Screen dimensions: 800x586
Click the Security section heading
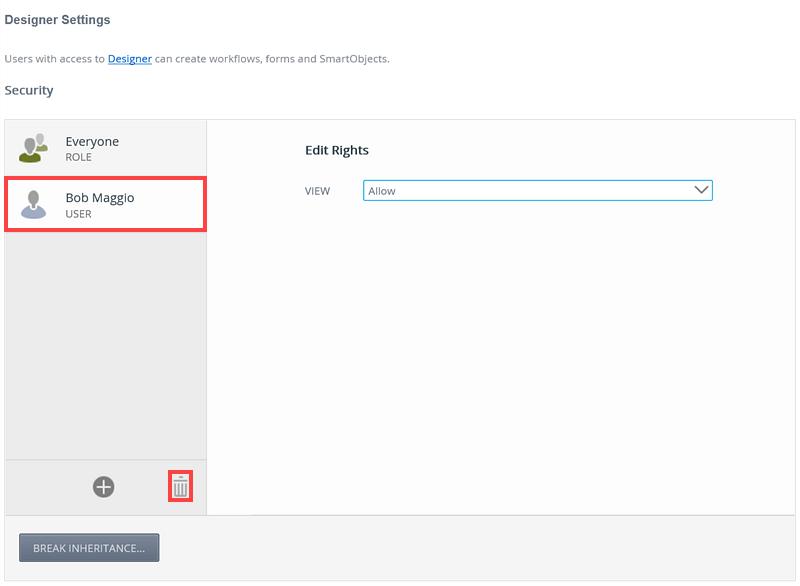coord(29,91)
